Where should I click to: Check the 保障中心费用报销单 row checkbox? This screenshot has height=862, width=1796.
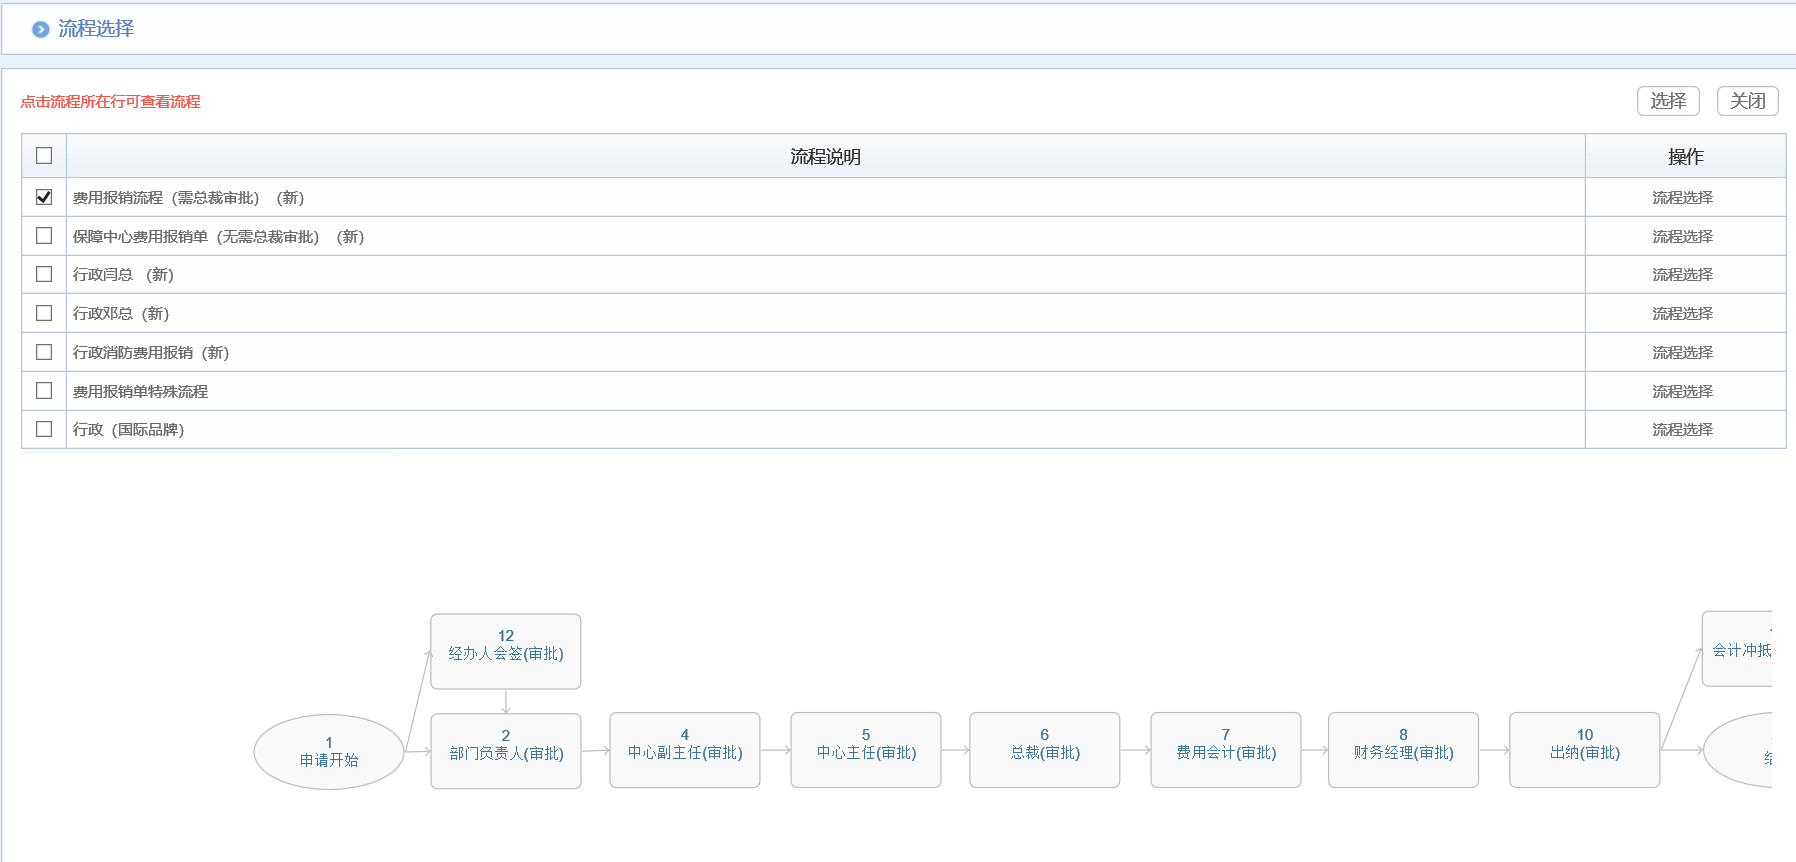click(x=44, y=236)
